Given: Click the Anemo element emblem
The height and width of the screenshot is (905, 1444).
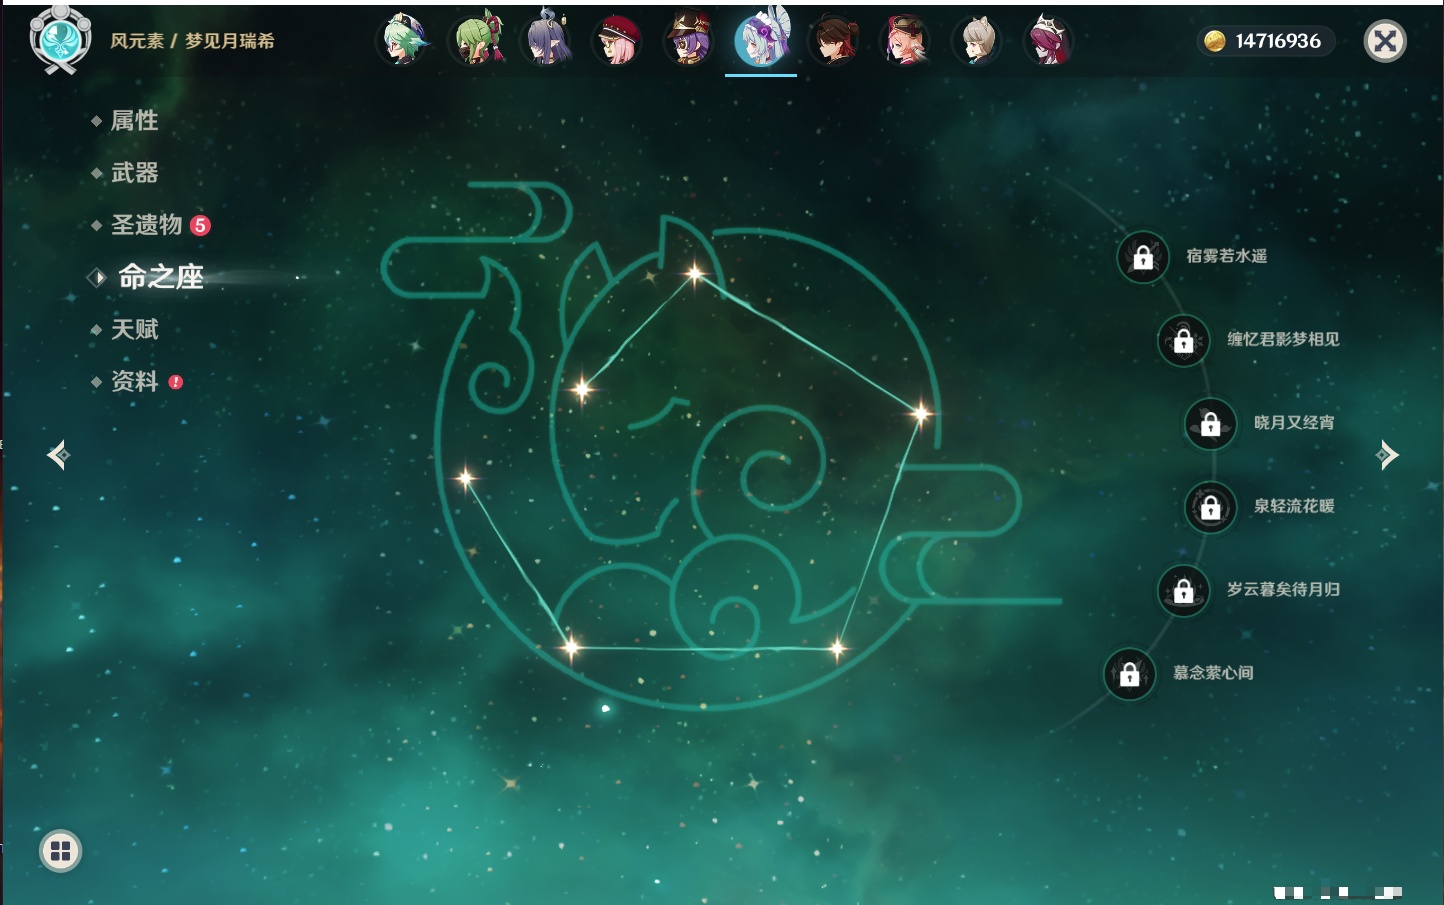Looking at the screenshot, I should 60,40.
